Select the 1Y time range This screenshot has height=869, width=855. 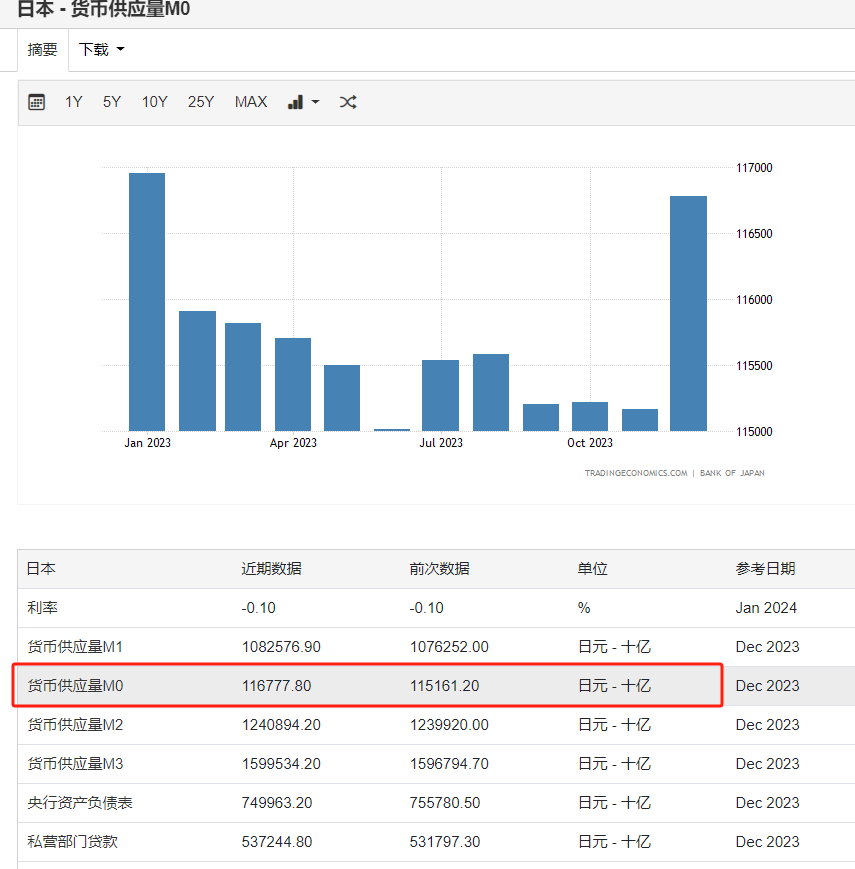(x=74, y=102)
